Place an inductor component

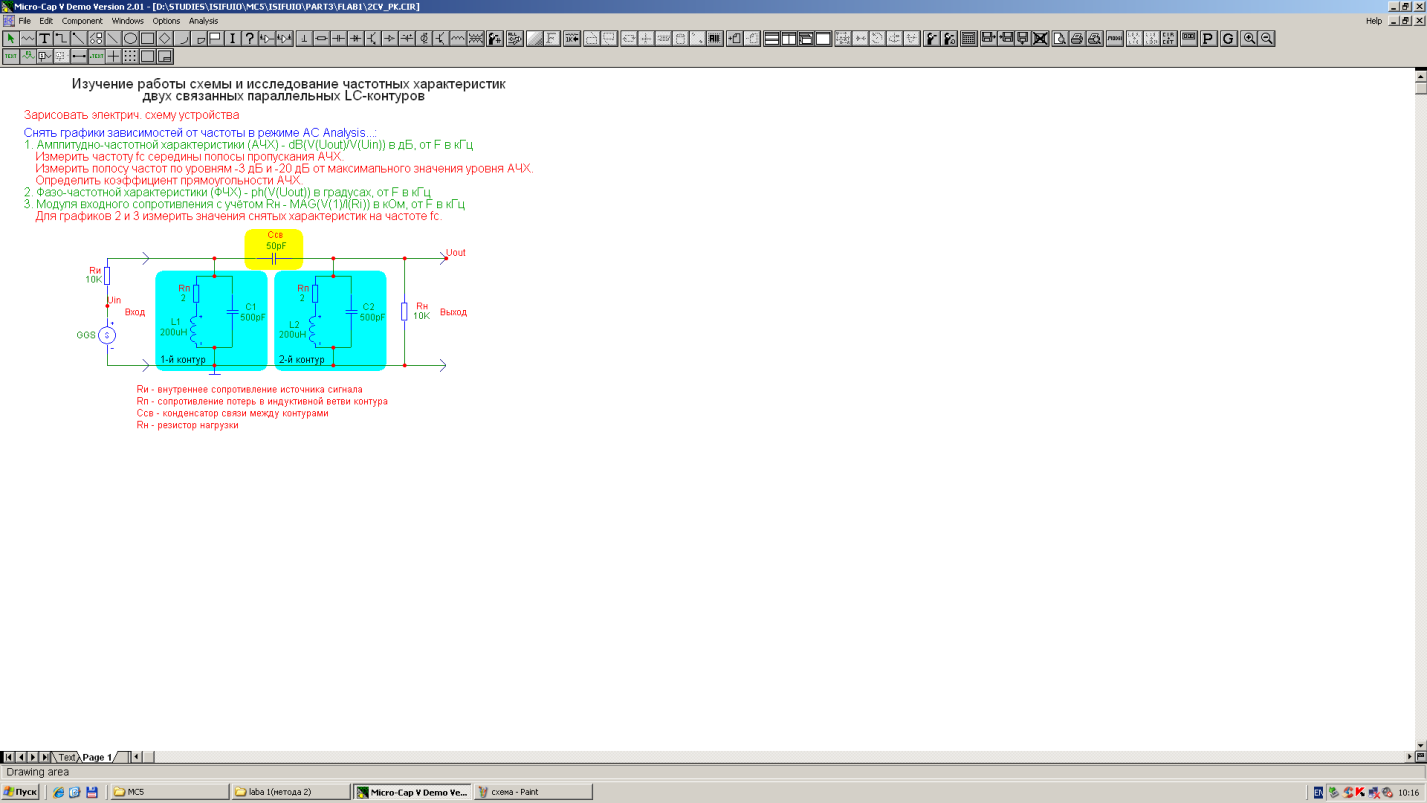(x=457, y=39)
